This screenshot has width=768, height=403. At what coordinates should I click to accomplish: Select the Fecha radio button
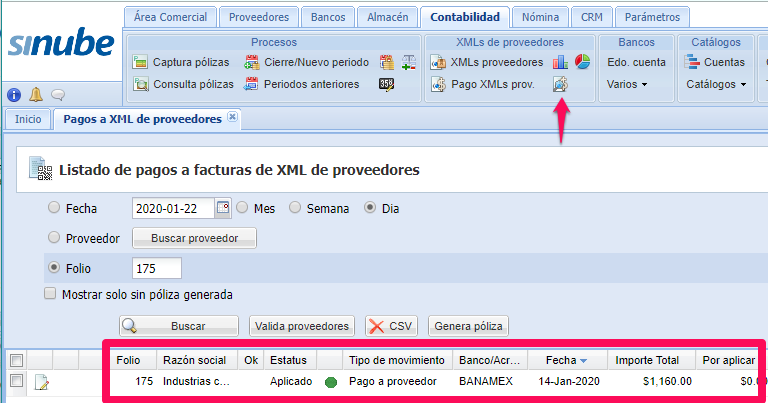[53, 208]
